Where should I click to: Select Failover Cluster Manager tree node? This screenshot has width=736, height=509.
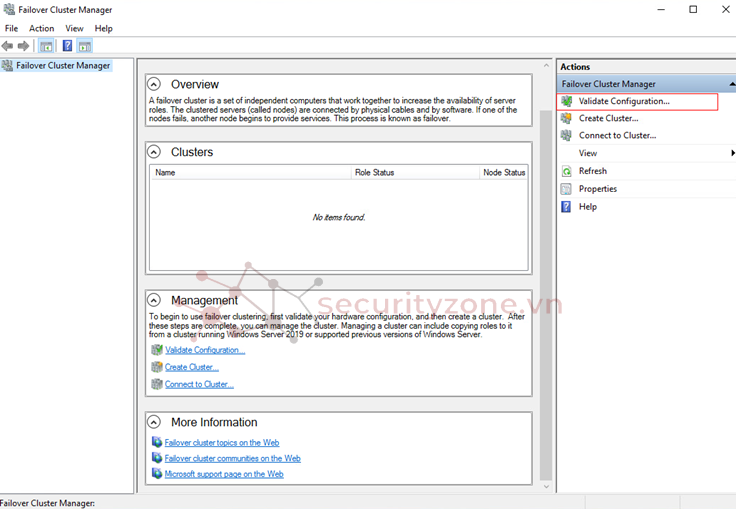pos(62,66)
